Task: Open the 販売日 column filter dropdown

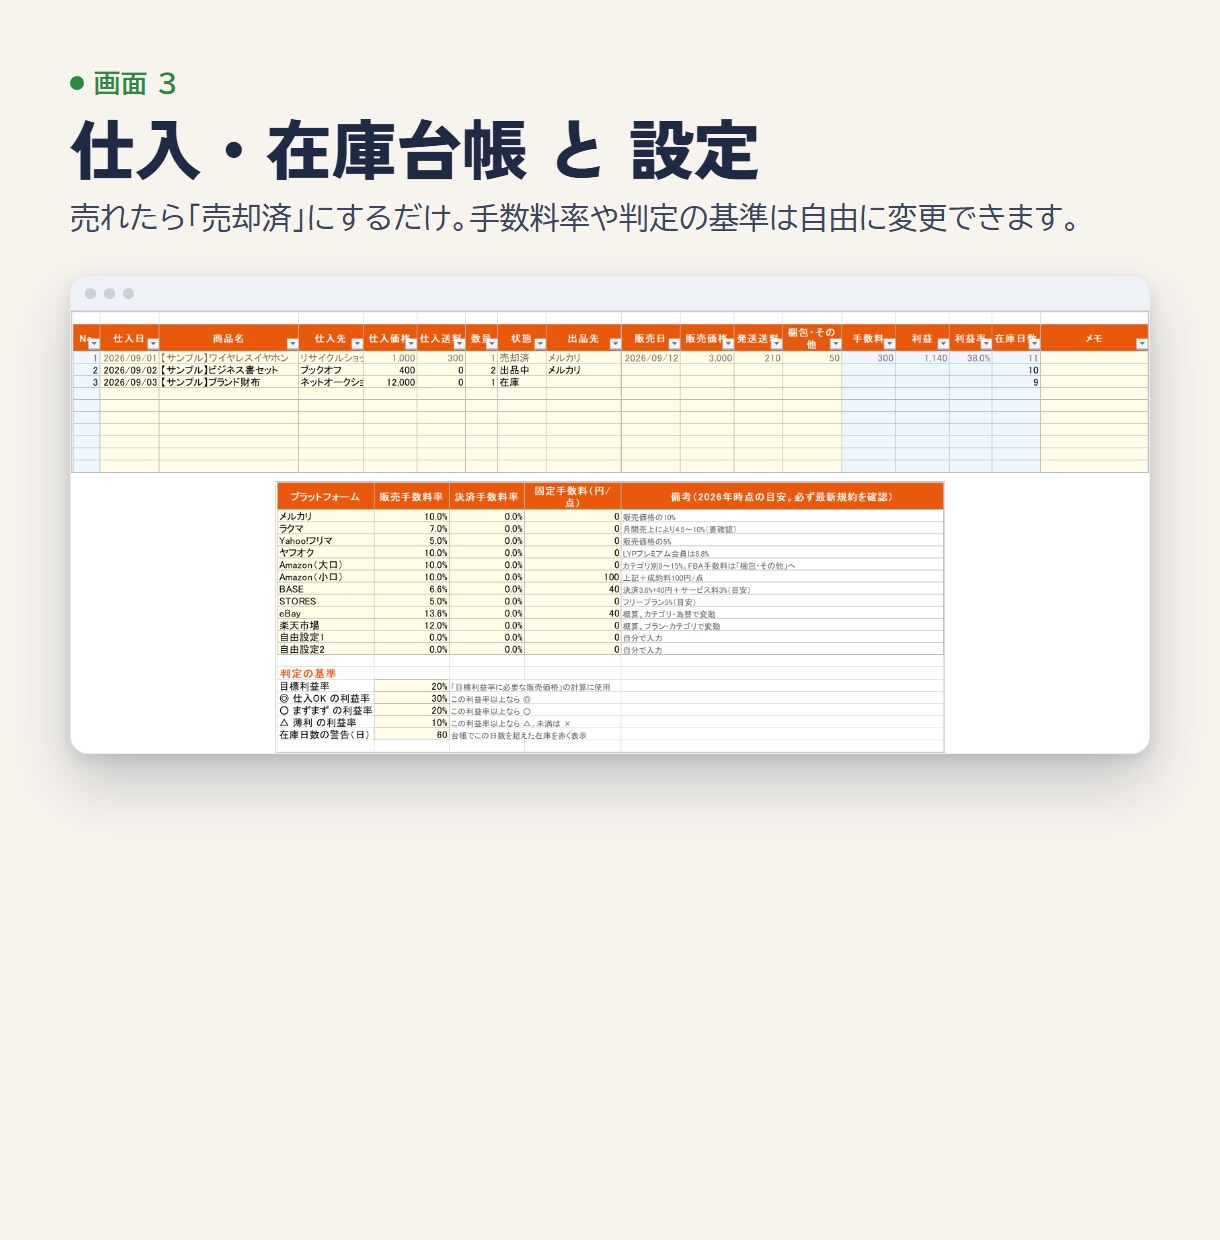Action: pyautogui.click(x=674, y=344)
